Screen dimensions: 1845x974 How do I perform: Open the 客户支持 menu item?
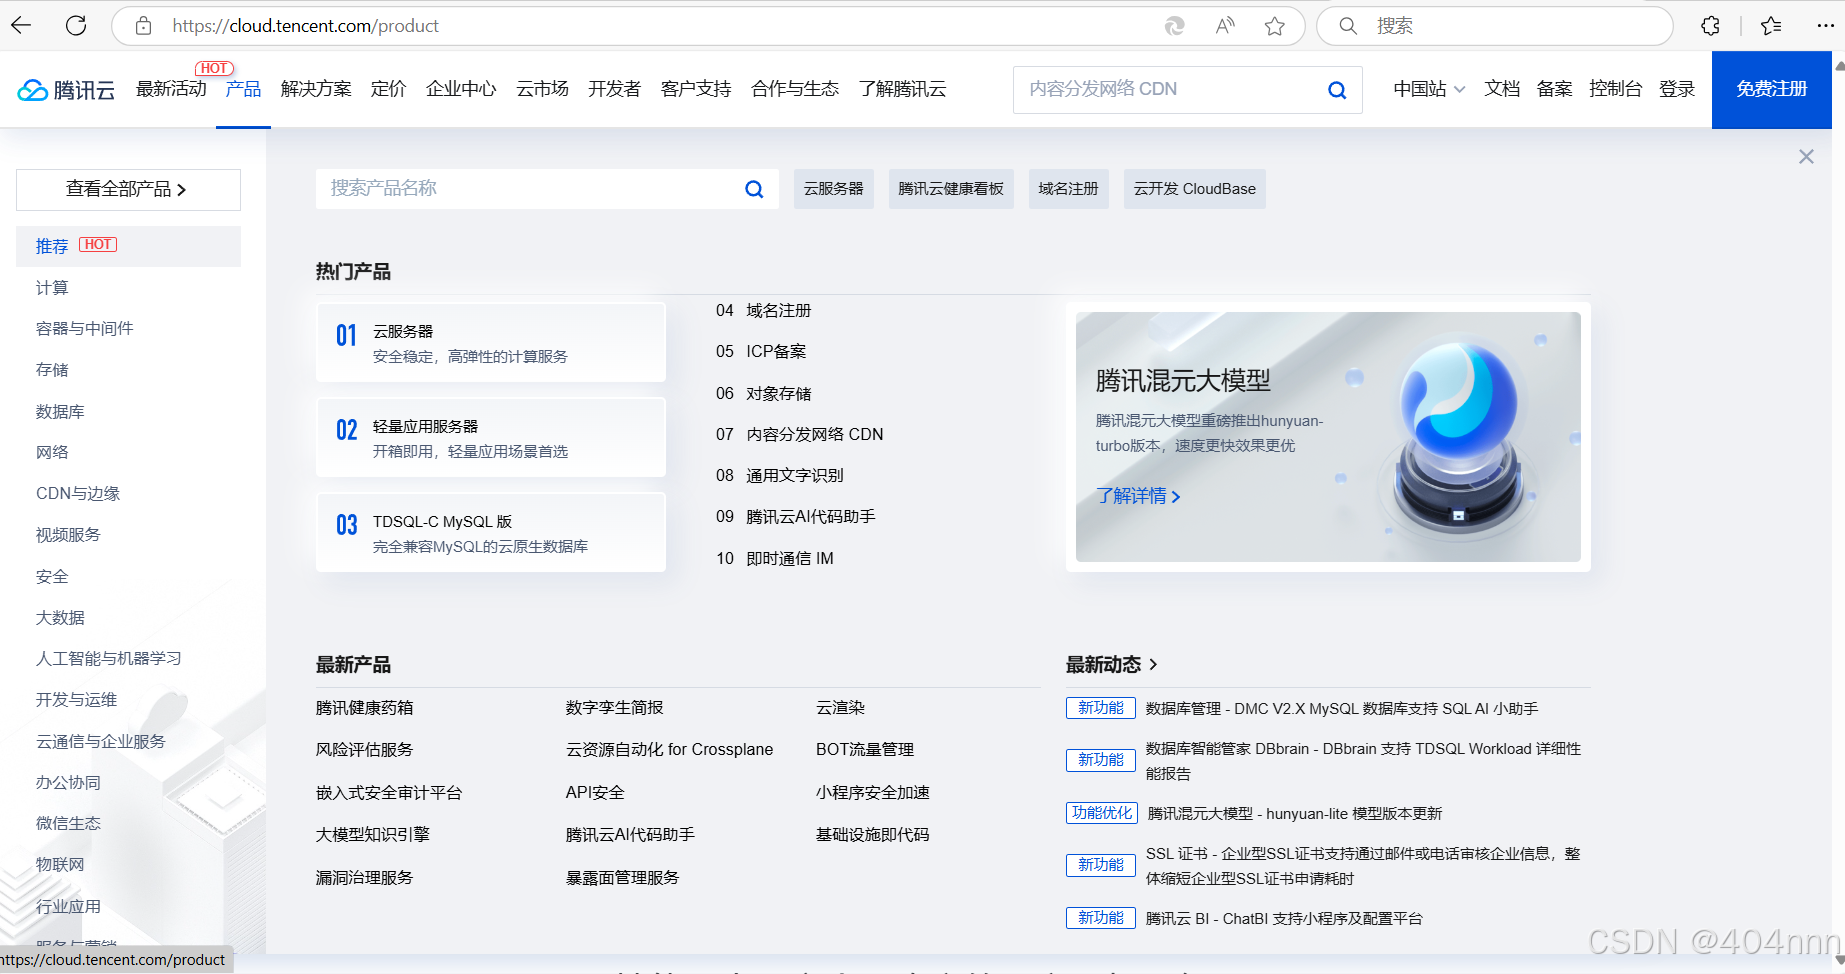696,89
